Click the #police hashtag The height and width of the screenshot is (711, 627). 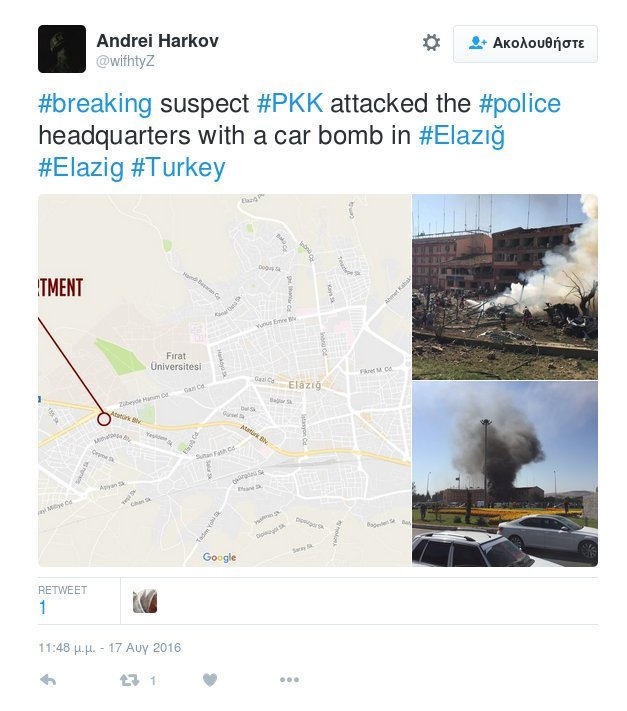coord(520,104)
